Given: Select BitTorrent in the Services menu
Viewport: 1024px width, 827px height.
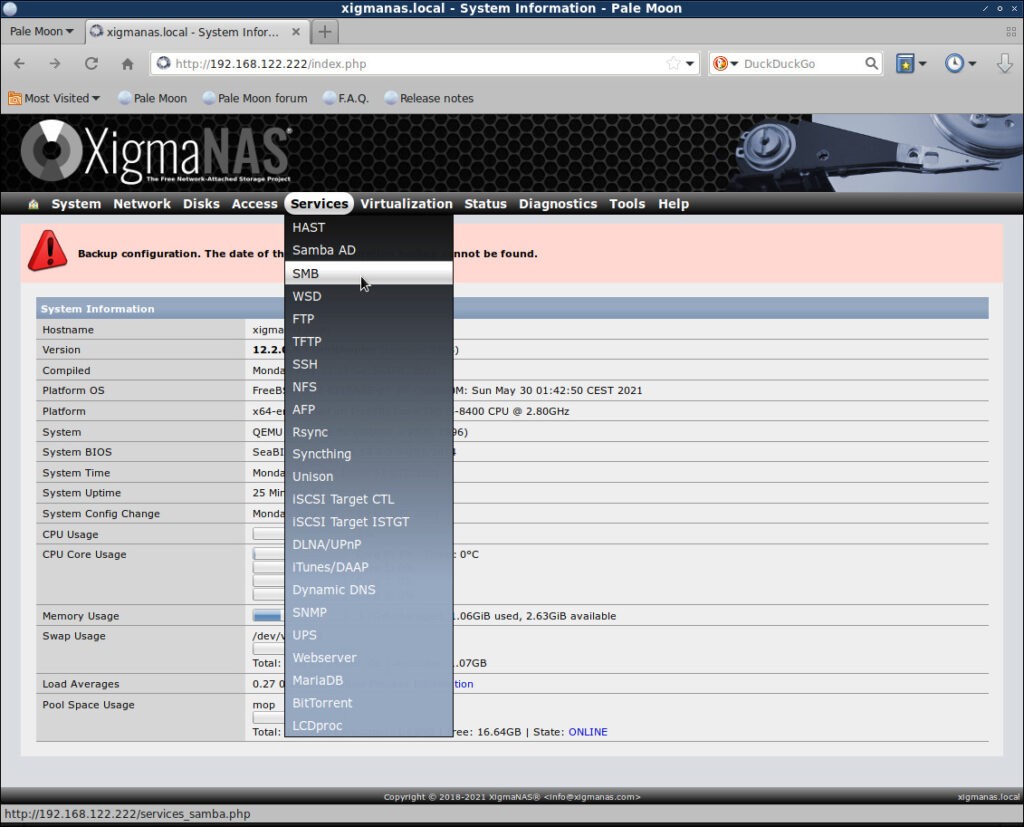Looking at the screenshot, I should click(x=369, y=703).
